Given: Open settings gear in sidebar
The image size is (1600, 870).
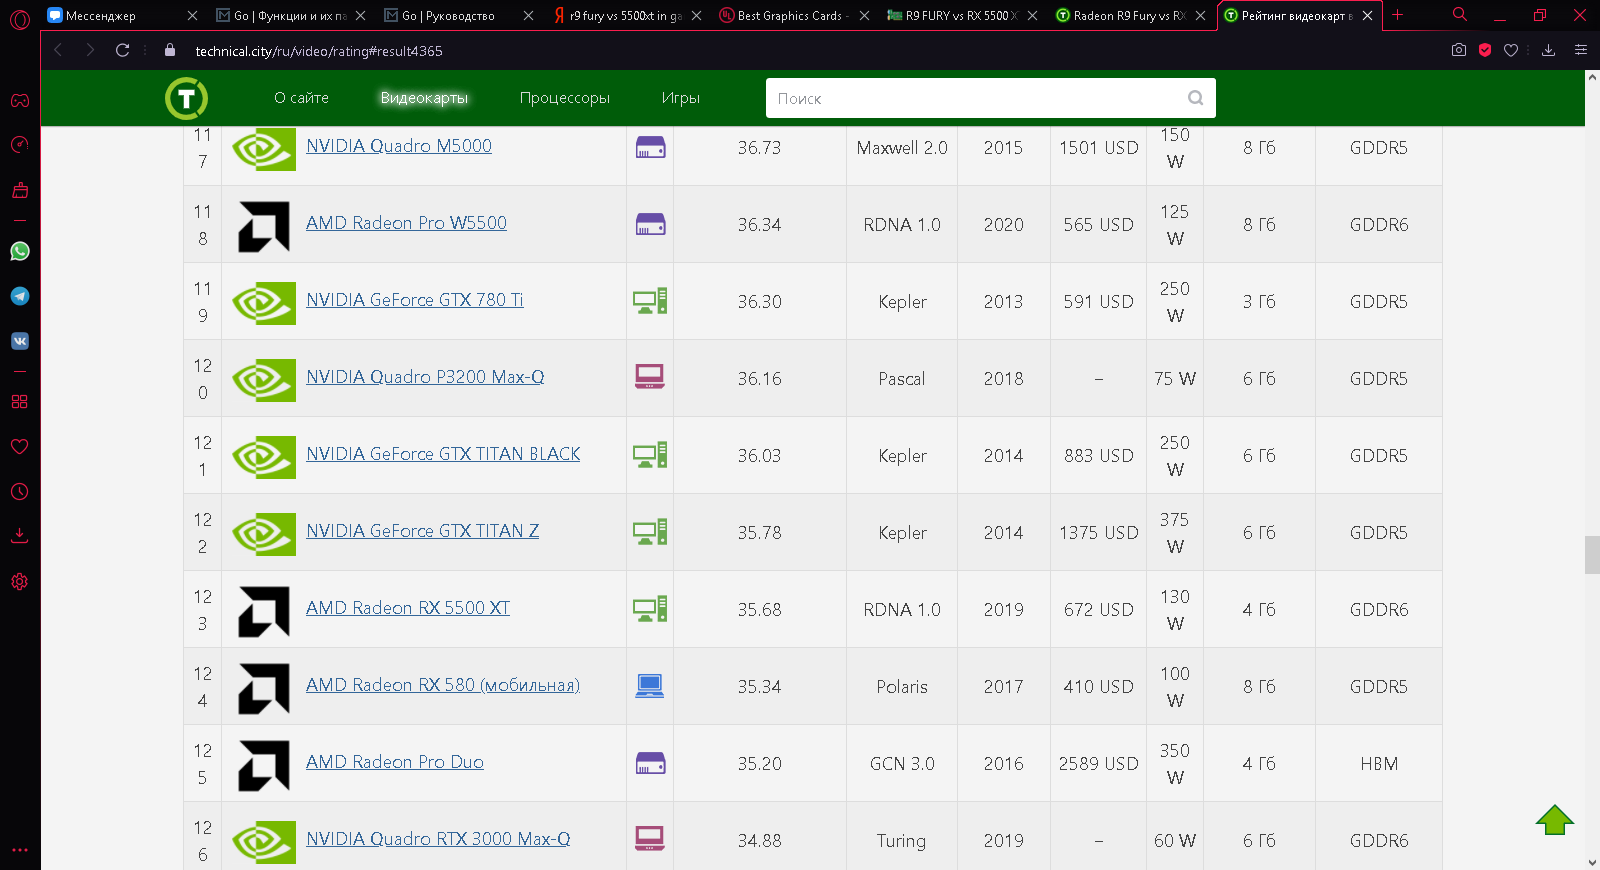Looking at the screenshot, I should click(x=20, y=581).
